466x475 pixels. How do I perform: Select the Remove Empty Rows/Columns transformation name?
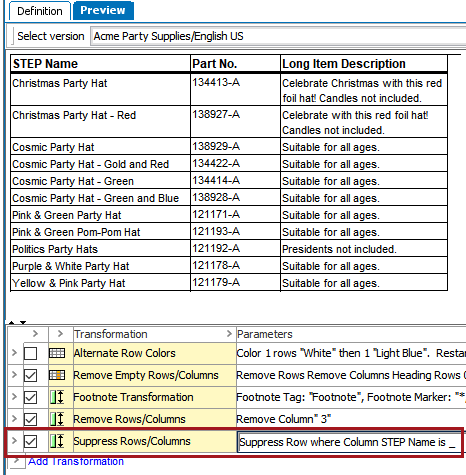coord(155,375)
